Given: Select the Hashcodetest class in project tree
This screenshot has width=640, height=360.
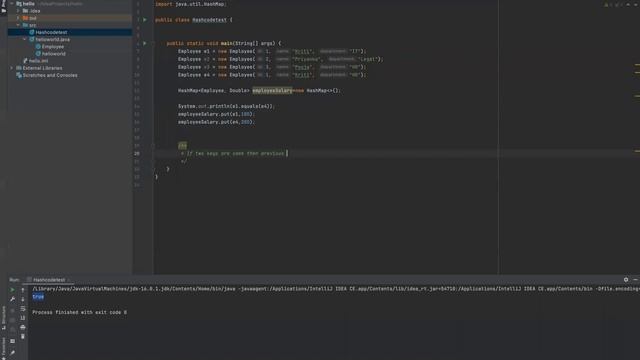Looking at the screenshot, I should (x=51, y=32).
